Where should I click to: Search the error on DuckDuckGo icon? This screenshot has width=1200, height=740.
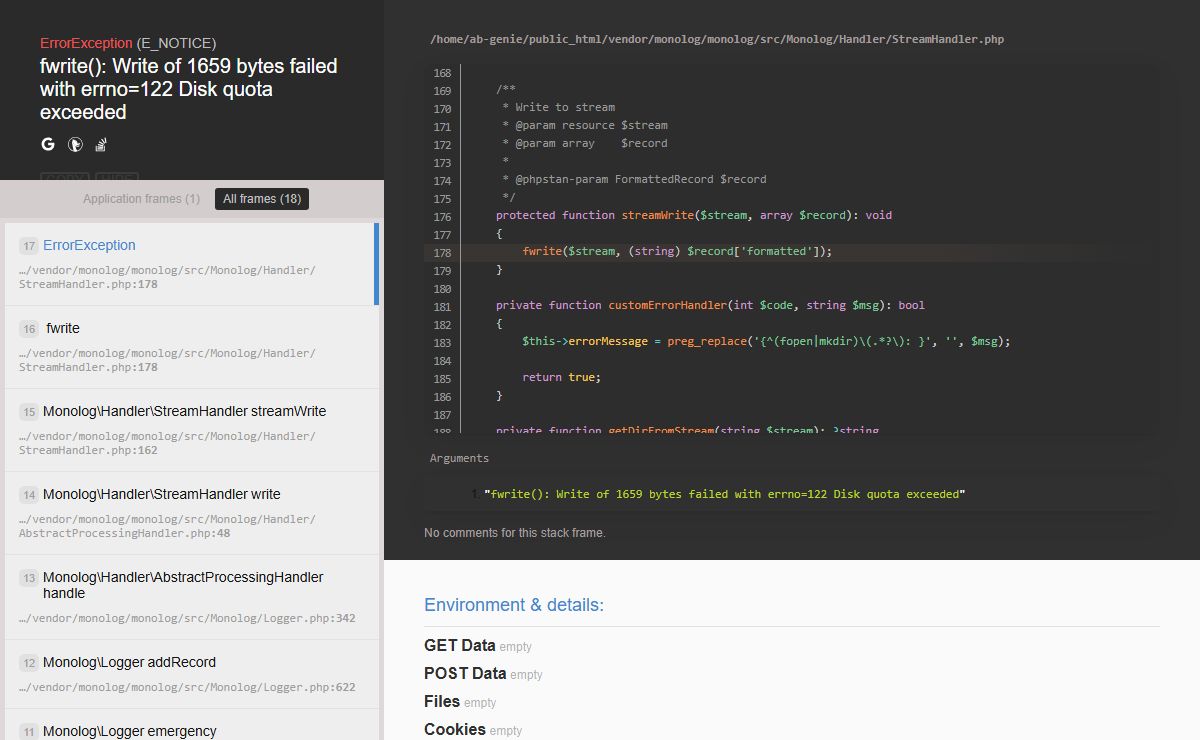[x=75, y=144]
